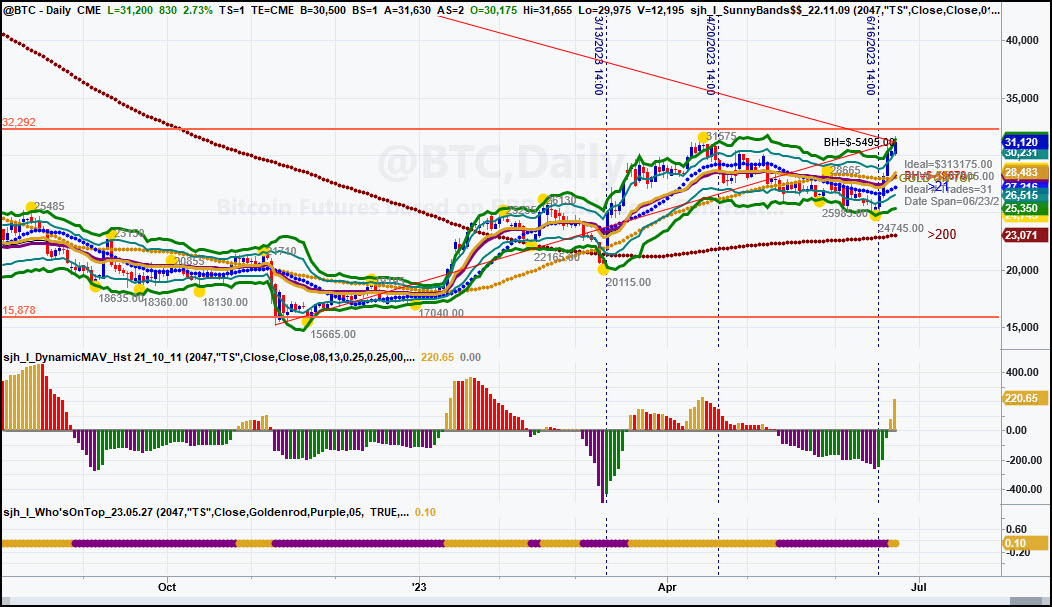Click the 0.60 Who'sOnTop axis label

click(x=1016, y=529)
